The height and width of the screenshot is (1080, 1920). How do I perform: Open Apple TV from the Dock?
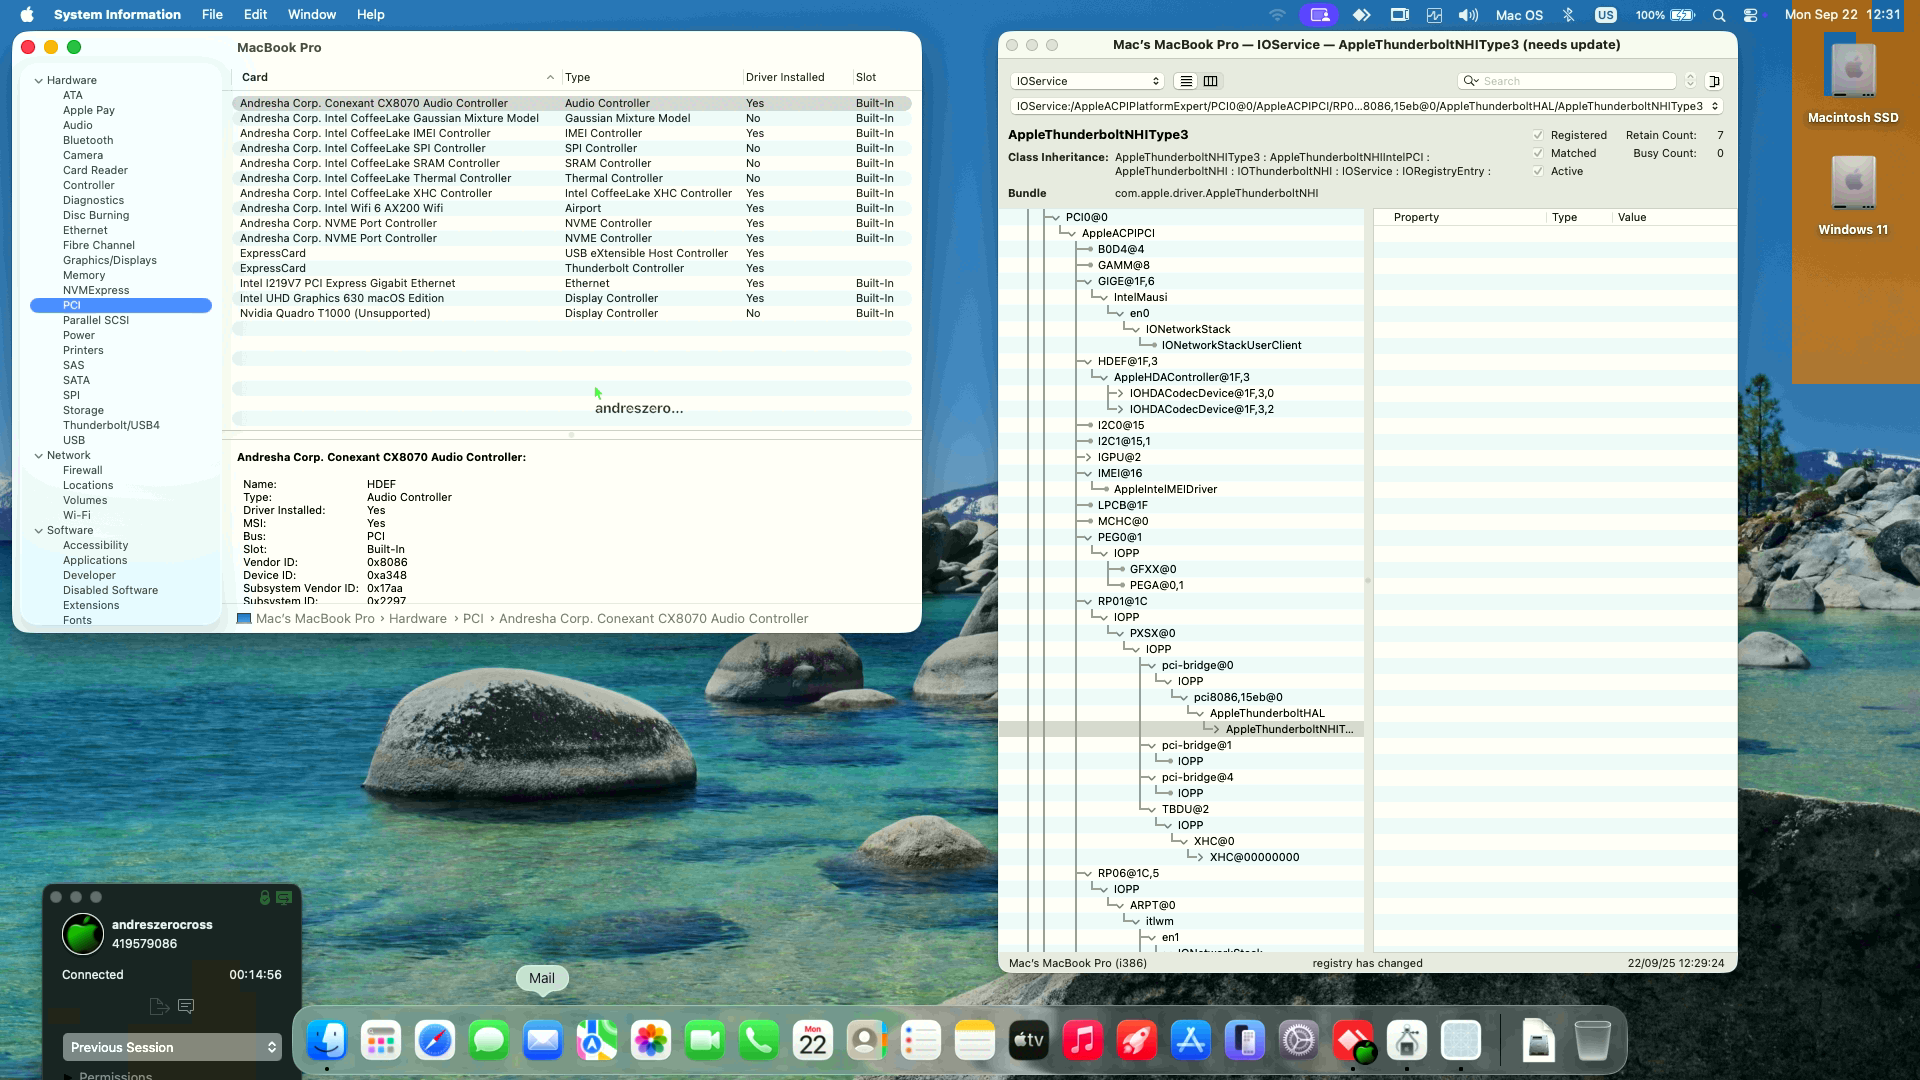click(1029, 1041)
